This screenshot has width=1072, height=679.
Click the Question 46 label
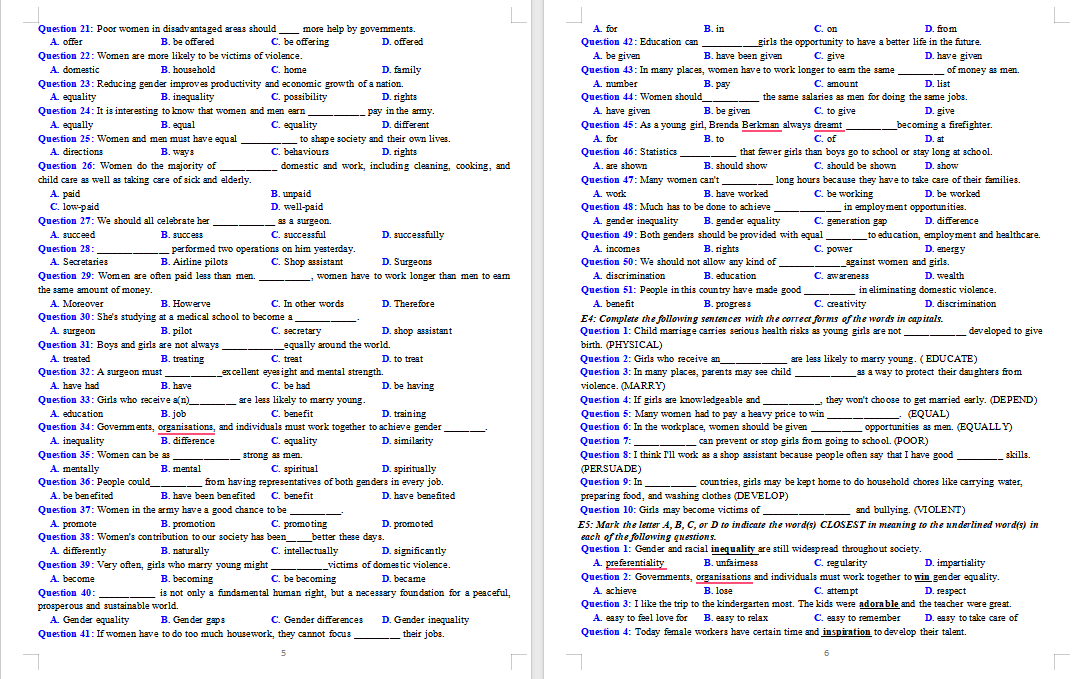pos(608,152)
